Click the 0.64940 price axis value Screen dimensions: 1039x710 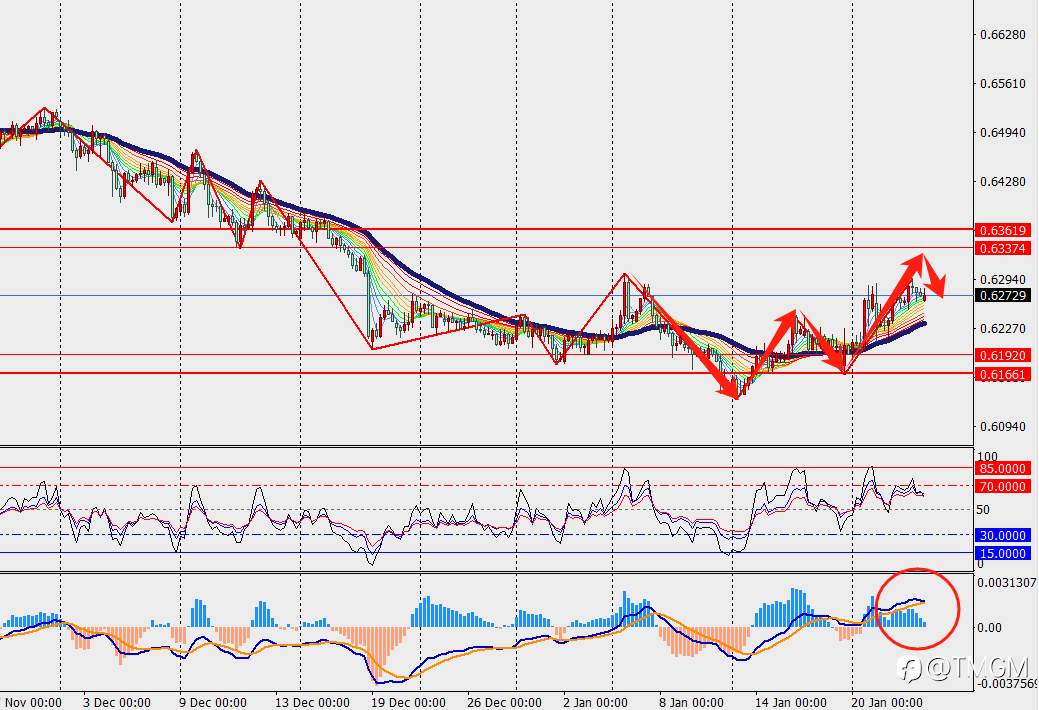click(x=1003, y=133)
